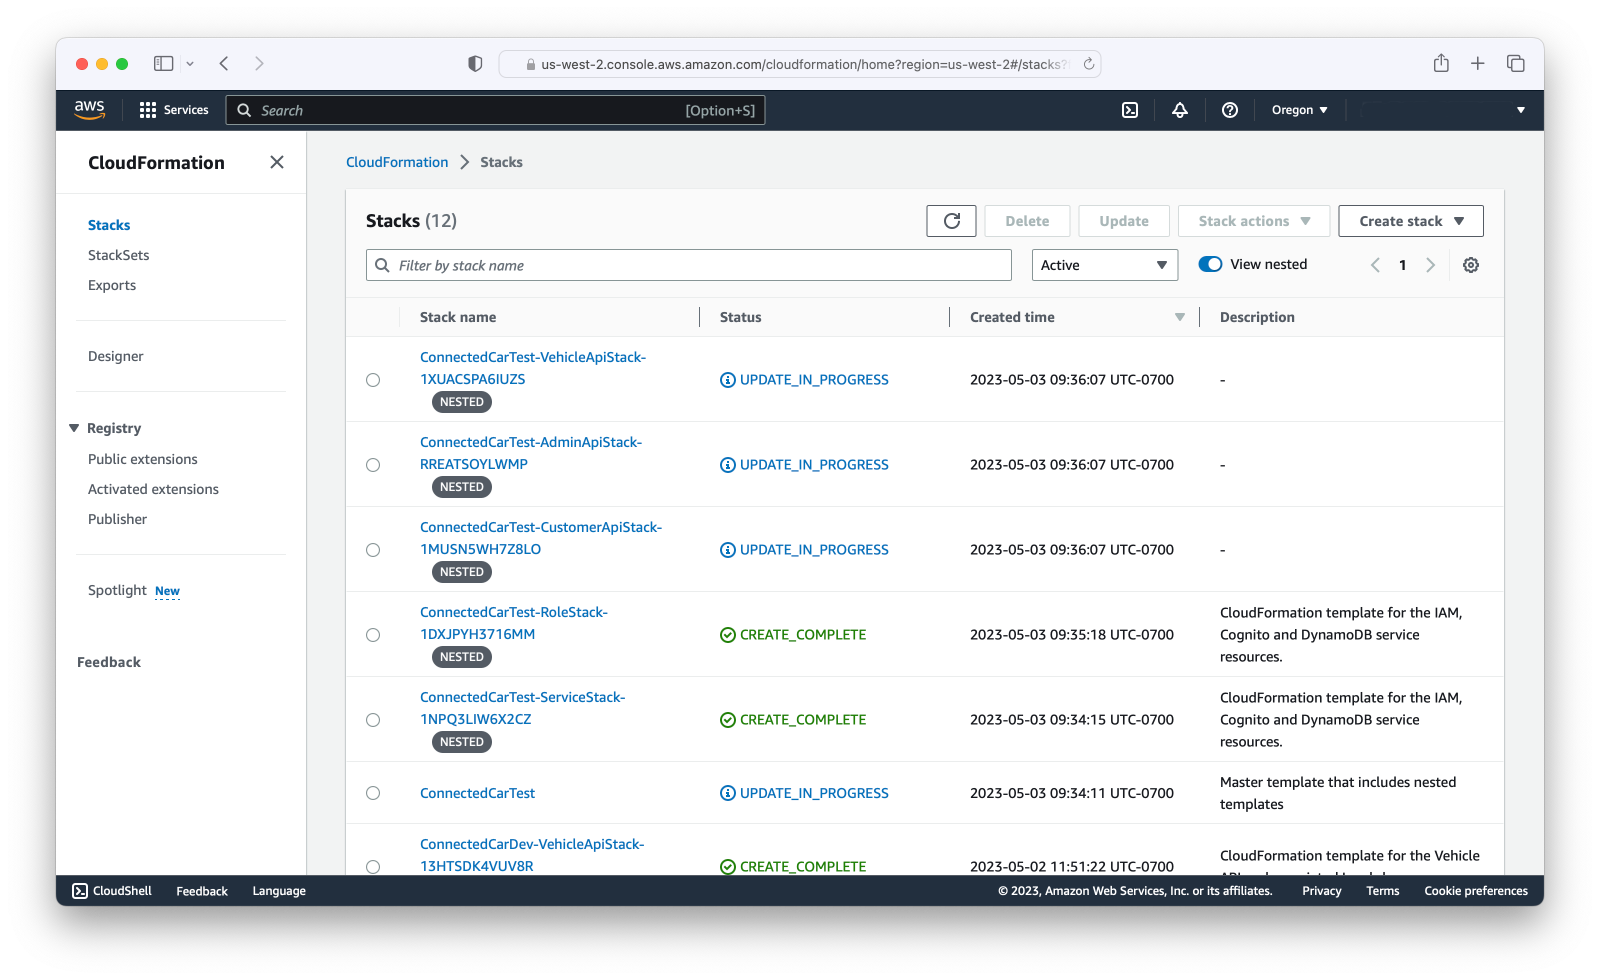Open StackSets in the sidebar
1600x980 pixels.
click(118, 255)
